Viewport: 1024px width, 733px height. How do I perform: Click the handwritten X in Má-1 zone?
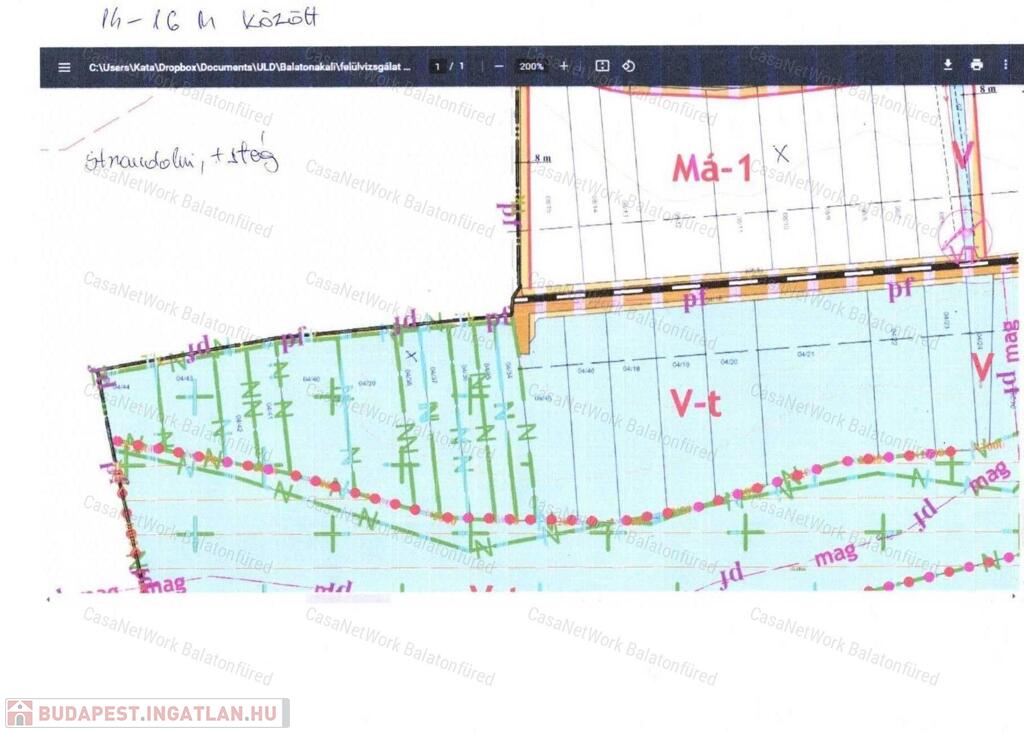point(781,154)
